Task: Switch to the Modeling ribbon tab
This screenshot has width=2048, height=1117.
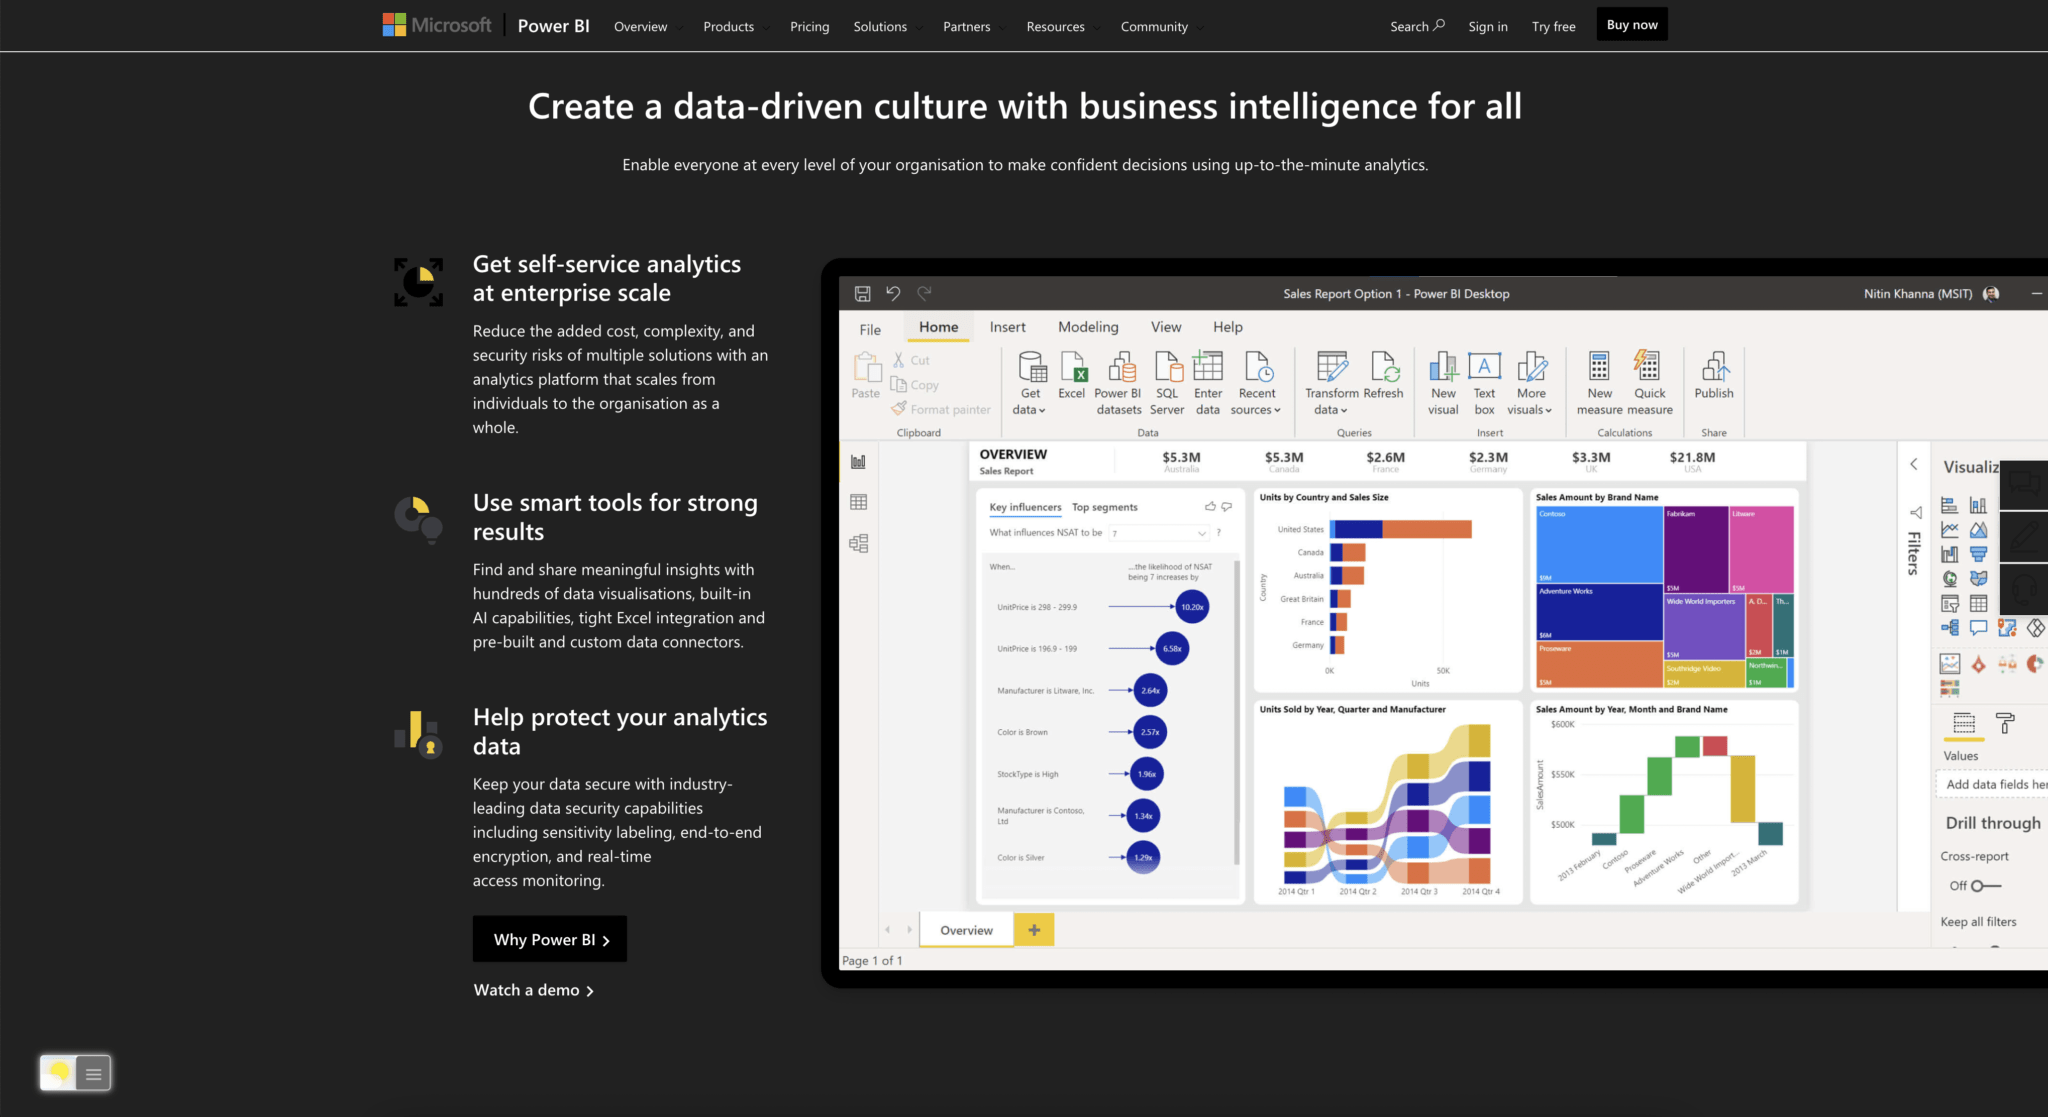Action: pyautogui.click(x=1088, y=327)
